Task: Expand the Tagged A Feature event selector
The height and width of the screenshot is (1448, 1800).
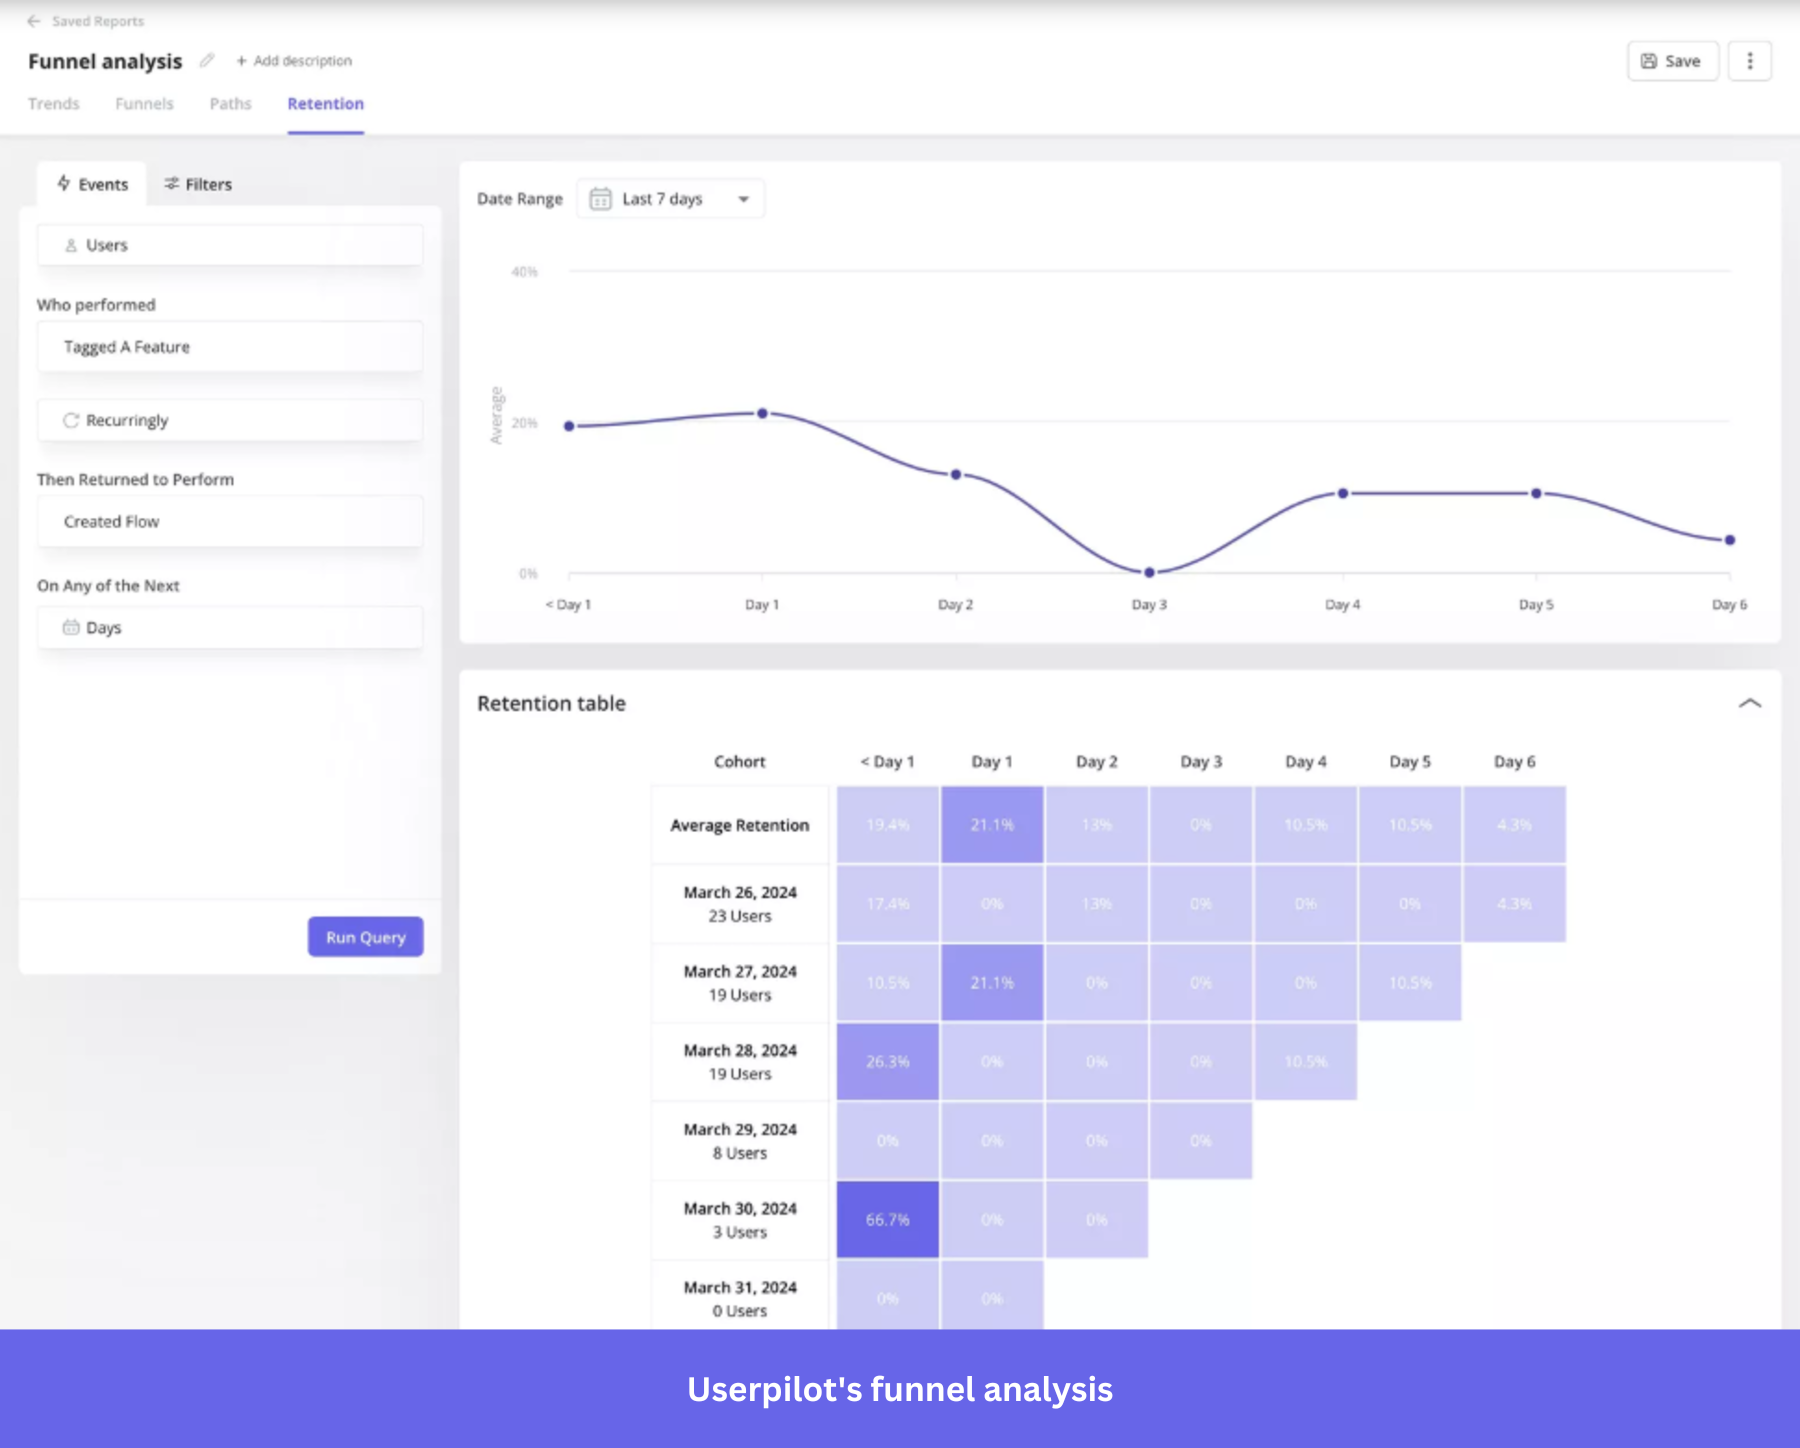Action: tap(229, 346)
